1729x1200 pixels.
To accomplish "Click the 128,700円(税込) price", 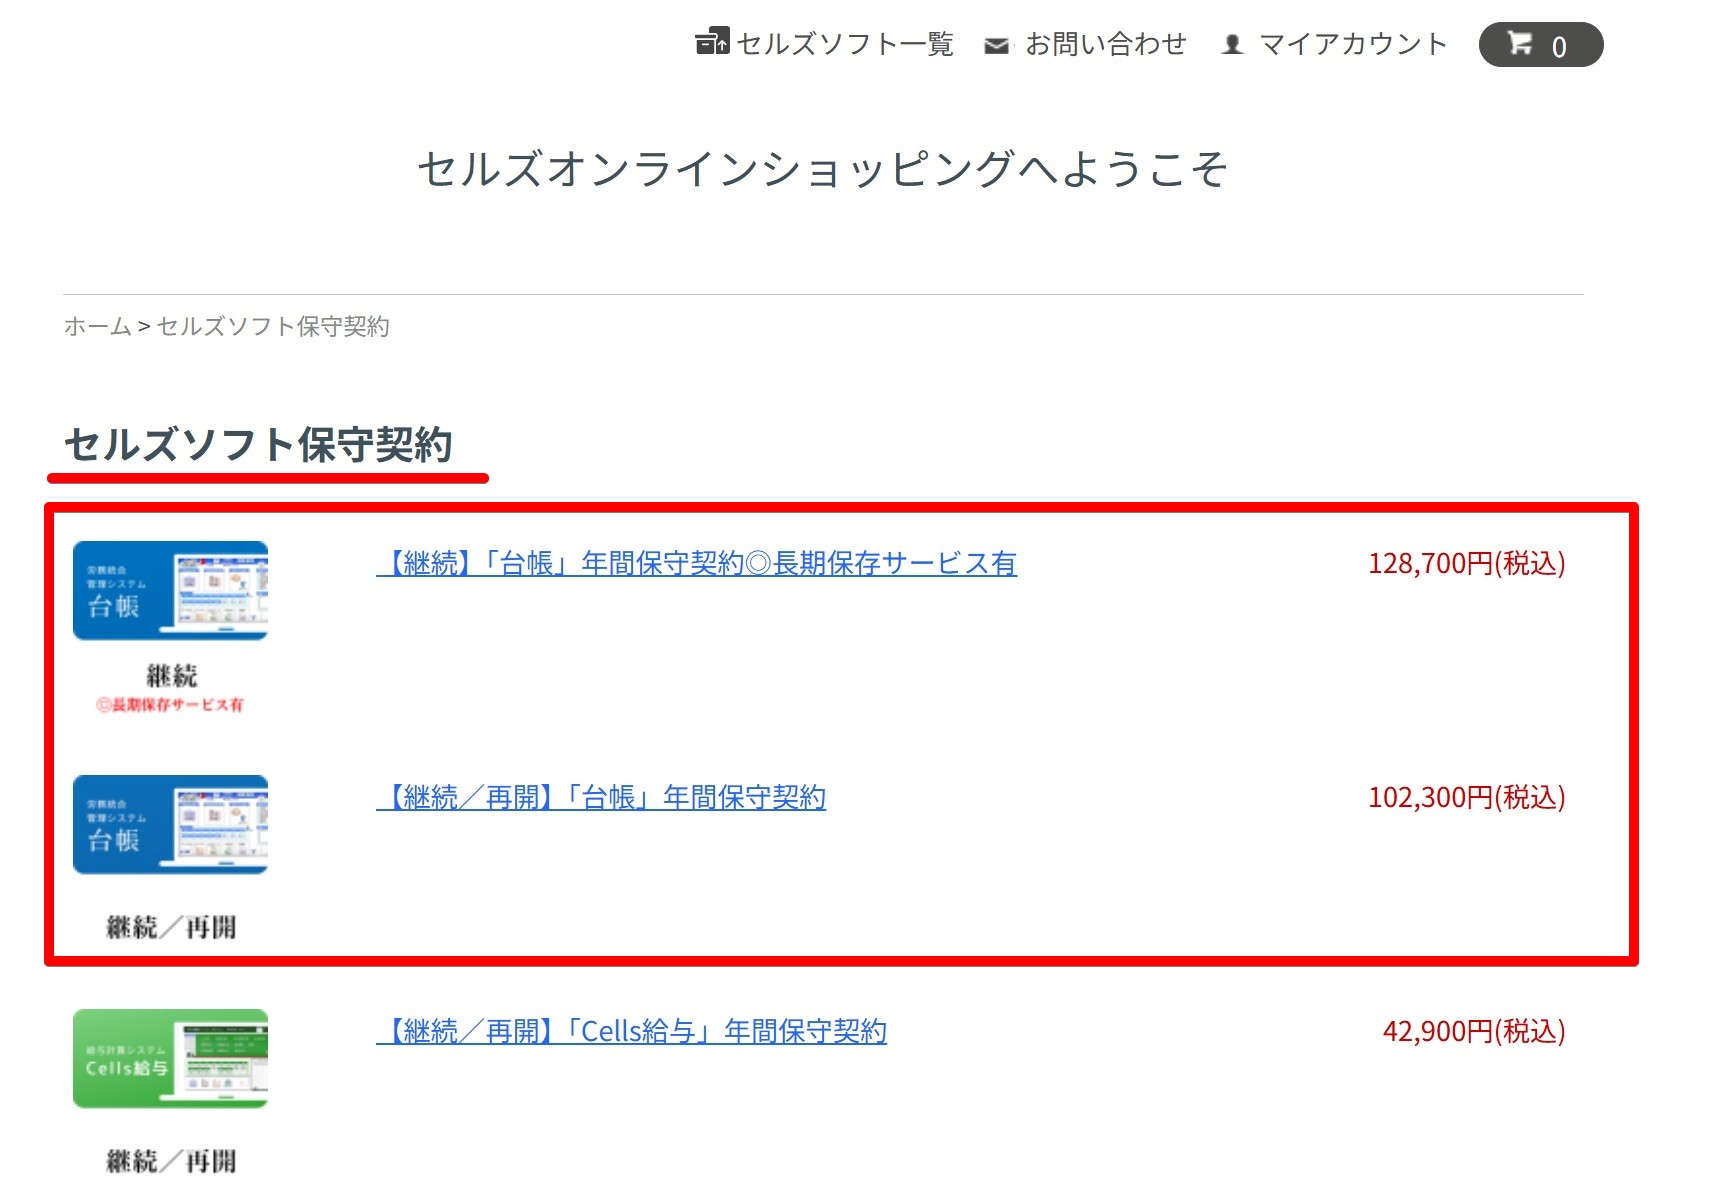I will [1466, 564].
